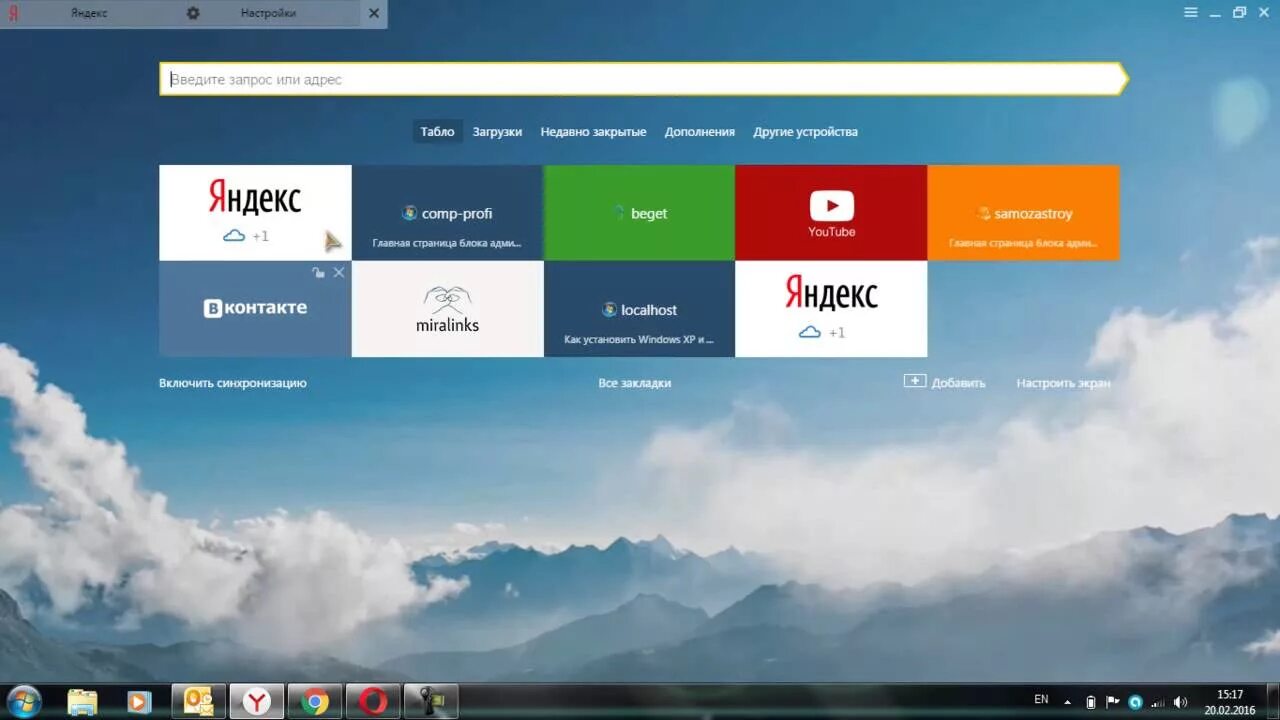Open the volume speaker icon
This screenshot has width=1280, height=720.
pos(1181,702)
